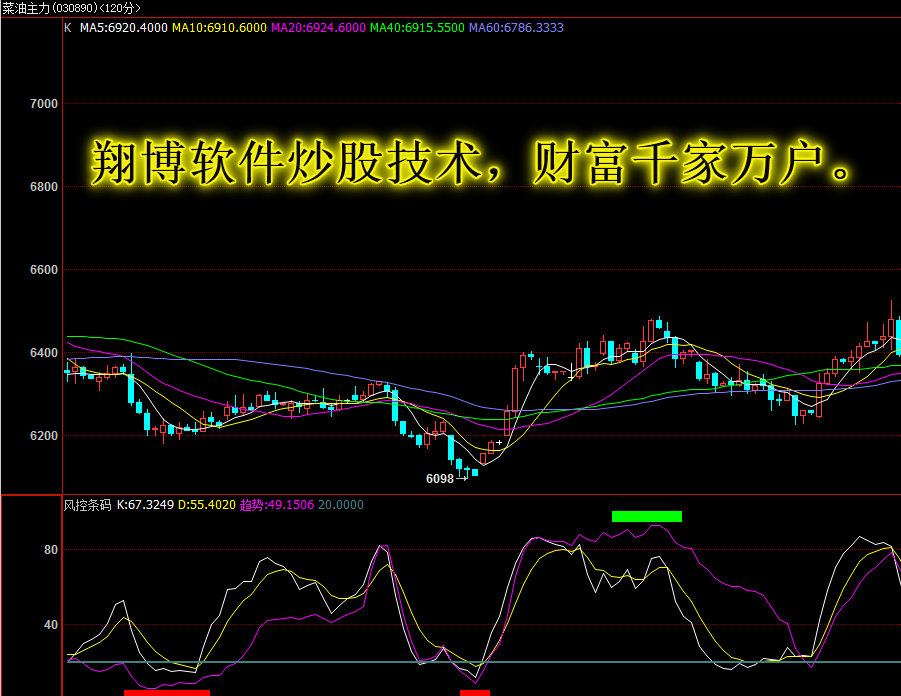Click the 6400 price axis label
The width and height of the screenshot is (901, 696).
(x=44, y=353)
